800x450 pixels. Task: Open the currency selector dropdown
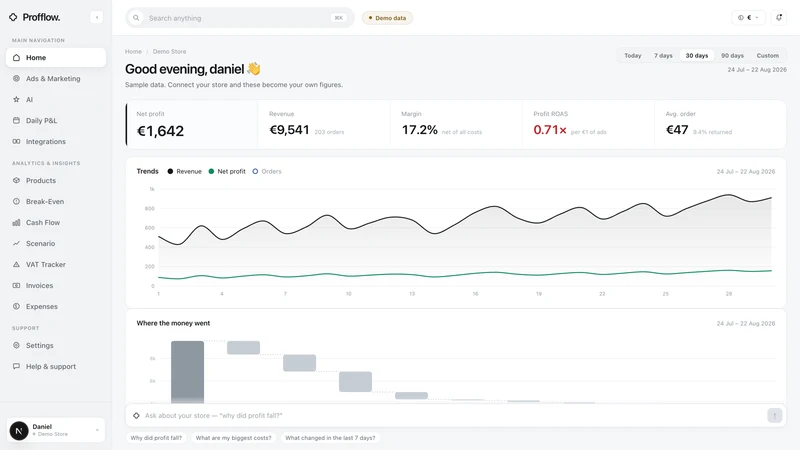click(x=748, y=17)
